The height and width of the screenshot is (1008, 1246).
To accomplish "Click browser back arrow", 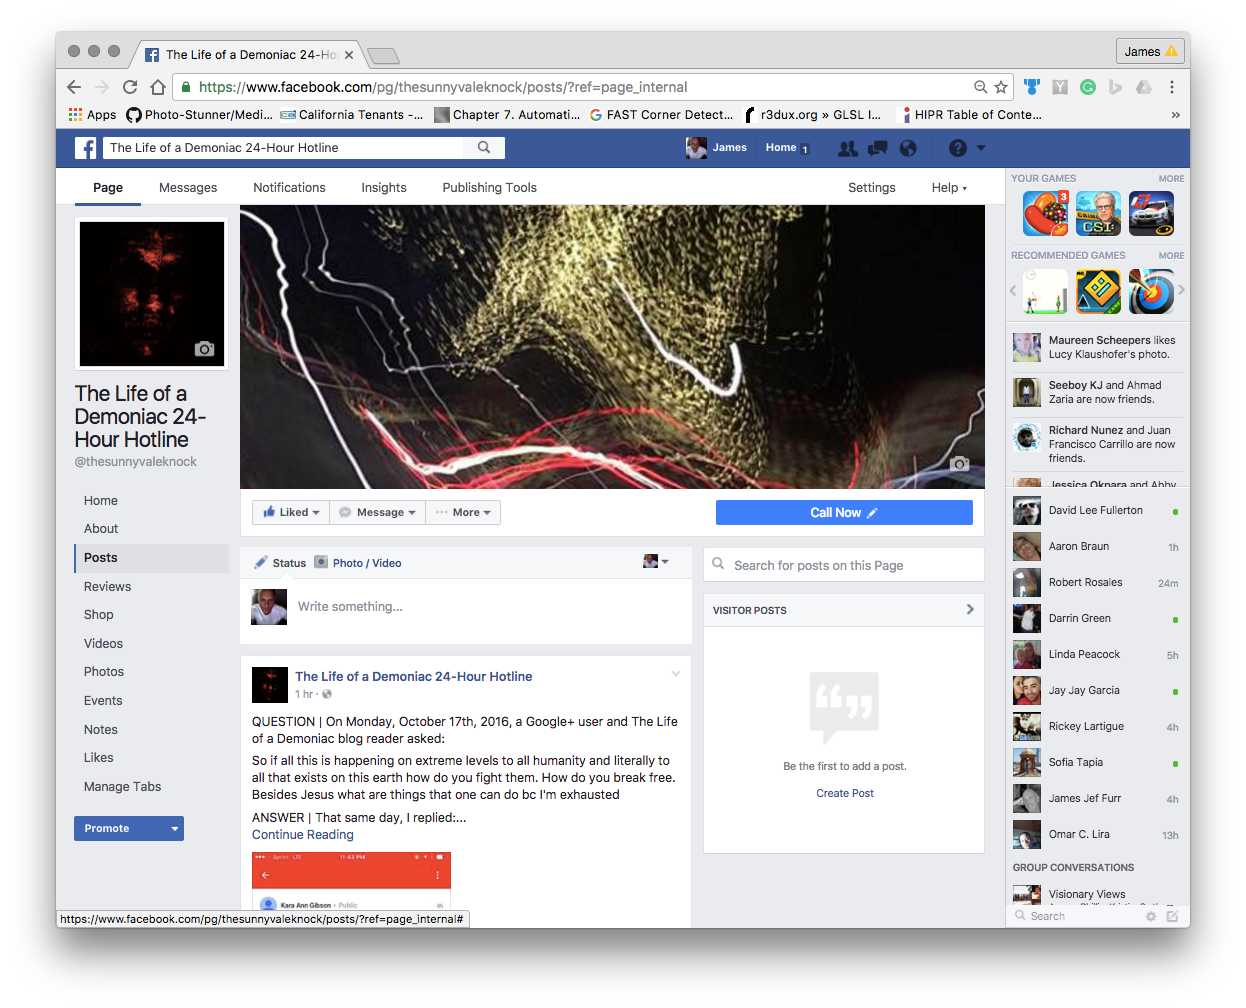I will (74, 87).
